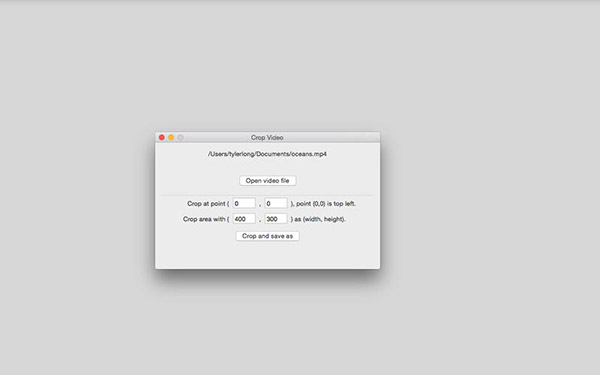Focus the crop point X field
This screenshot has width=600, height=375.
pos(244,203)
